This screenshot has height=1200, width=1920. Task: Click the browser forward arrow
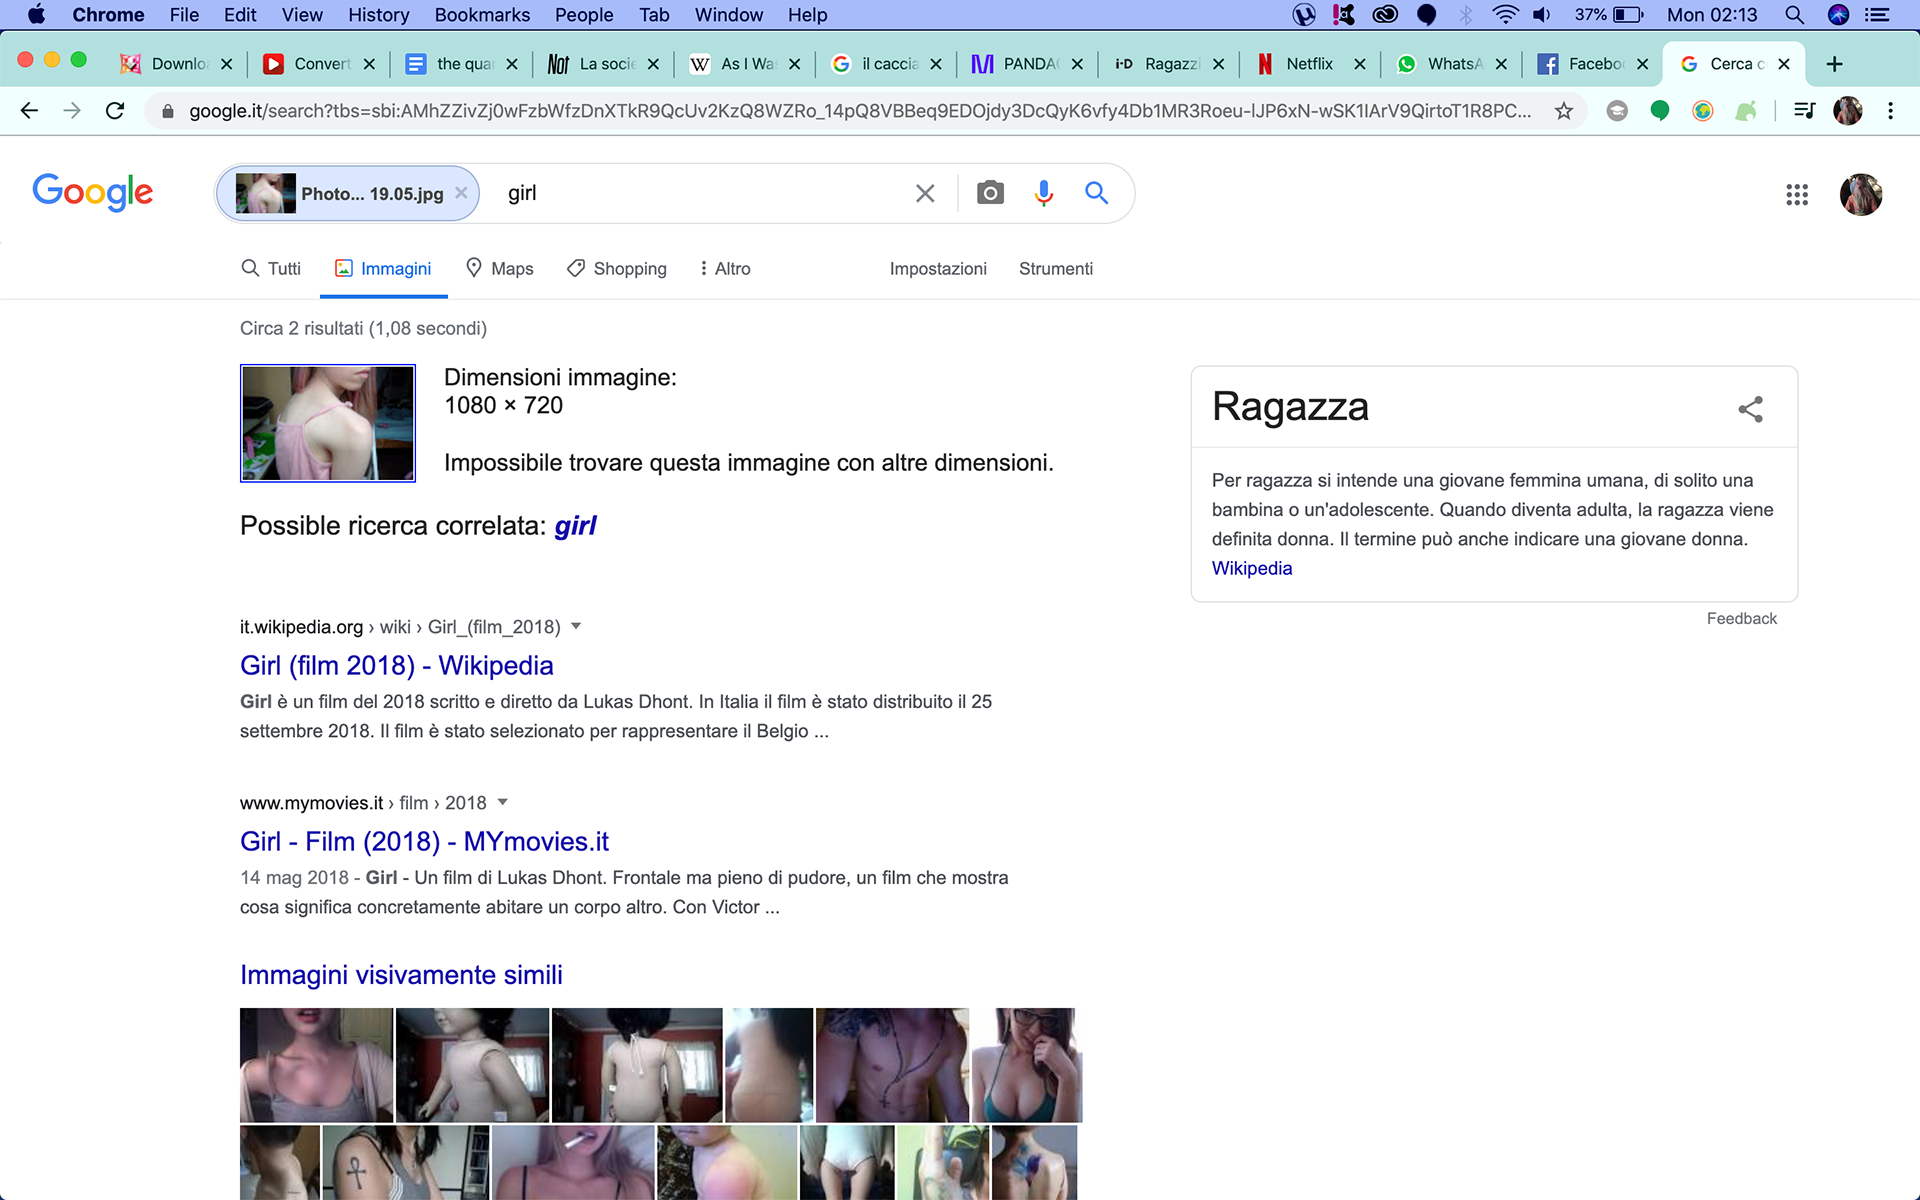[x=72, y=110]
